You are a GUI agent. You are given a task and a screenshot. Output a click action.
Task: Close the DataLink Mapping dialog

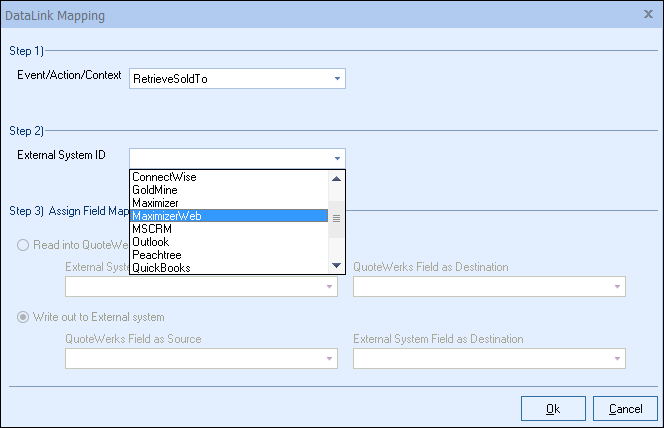648,15
